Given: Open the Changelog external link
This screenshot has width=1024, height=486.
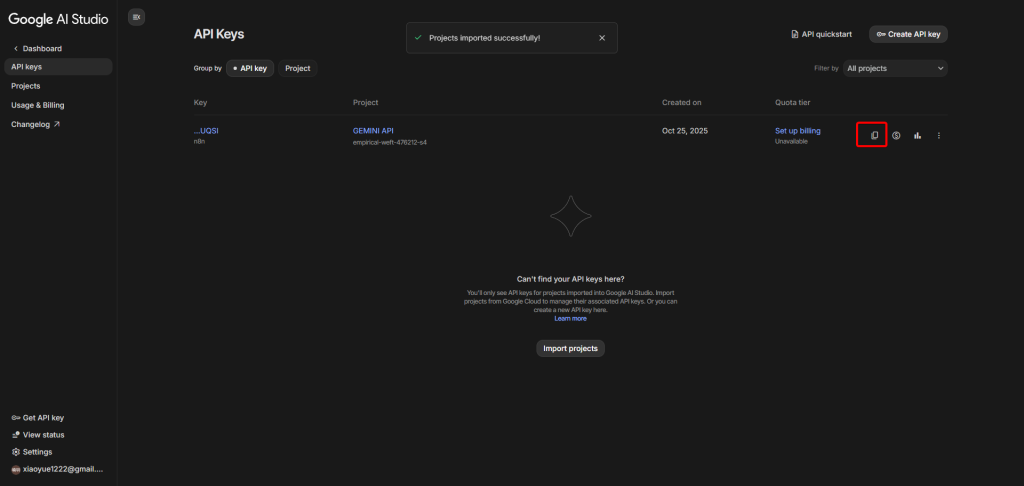Looking at the screenshot, I should pyautogui.click(x=35, y=124).
